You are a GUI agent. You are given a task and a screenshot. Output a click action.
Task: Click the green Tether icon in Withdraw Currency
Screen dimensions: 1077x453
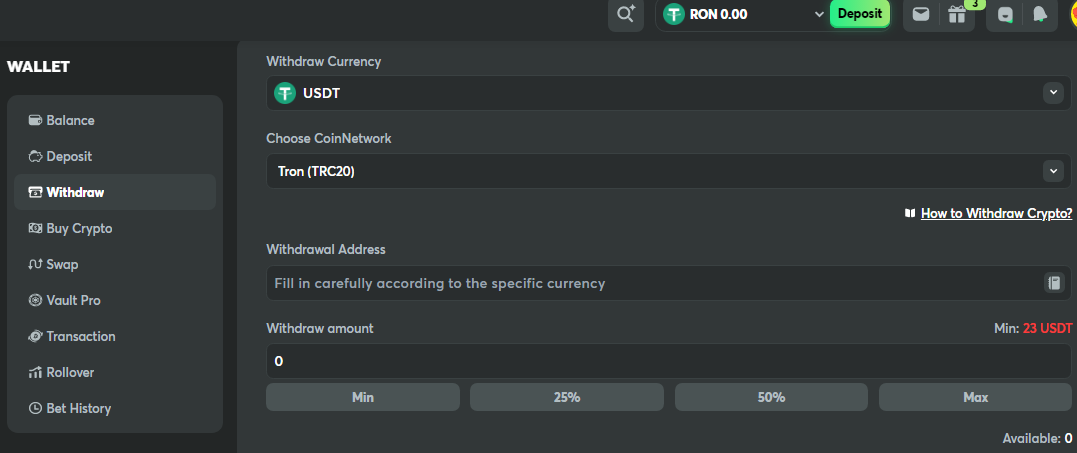(x=285, y=93)
